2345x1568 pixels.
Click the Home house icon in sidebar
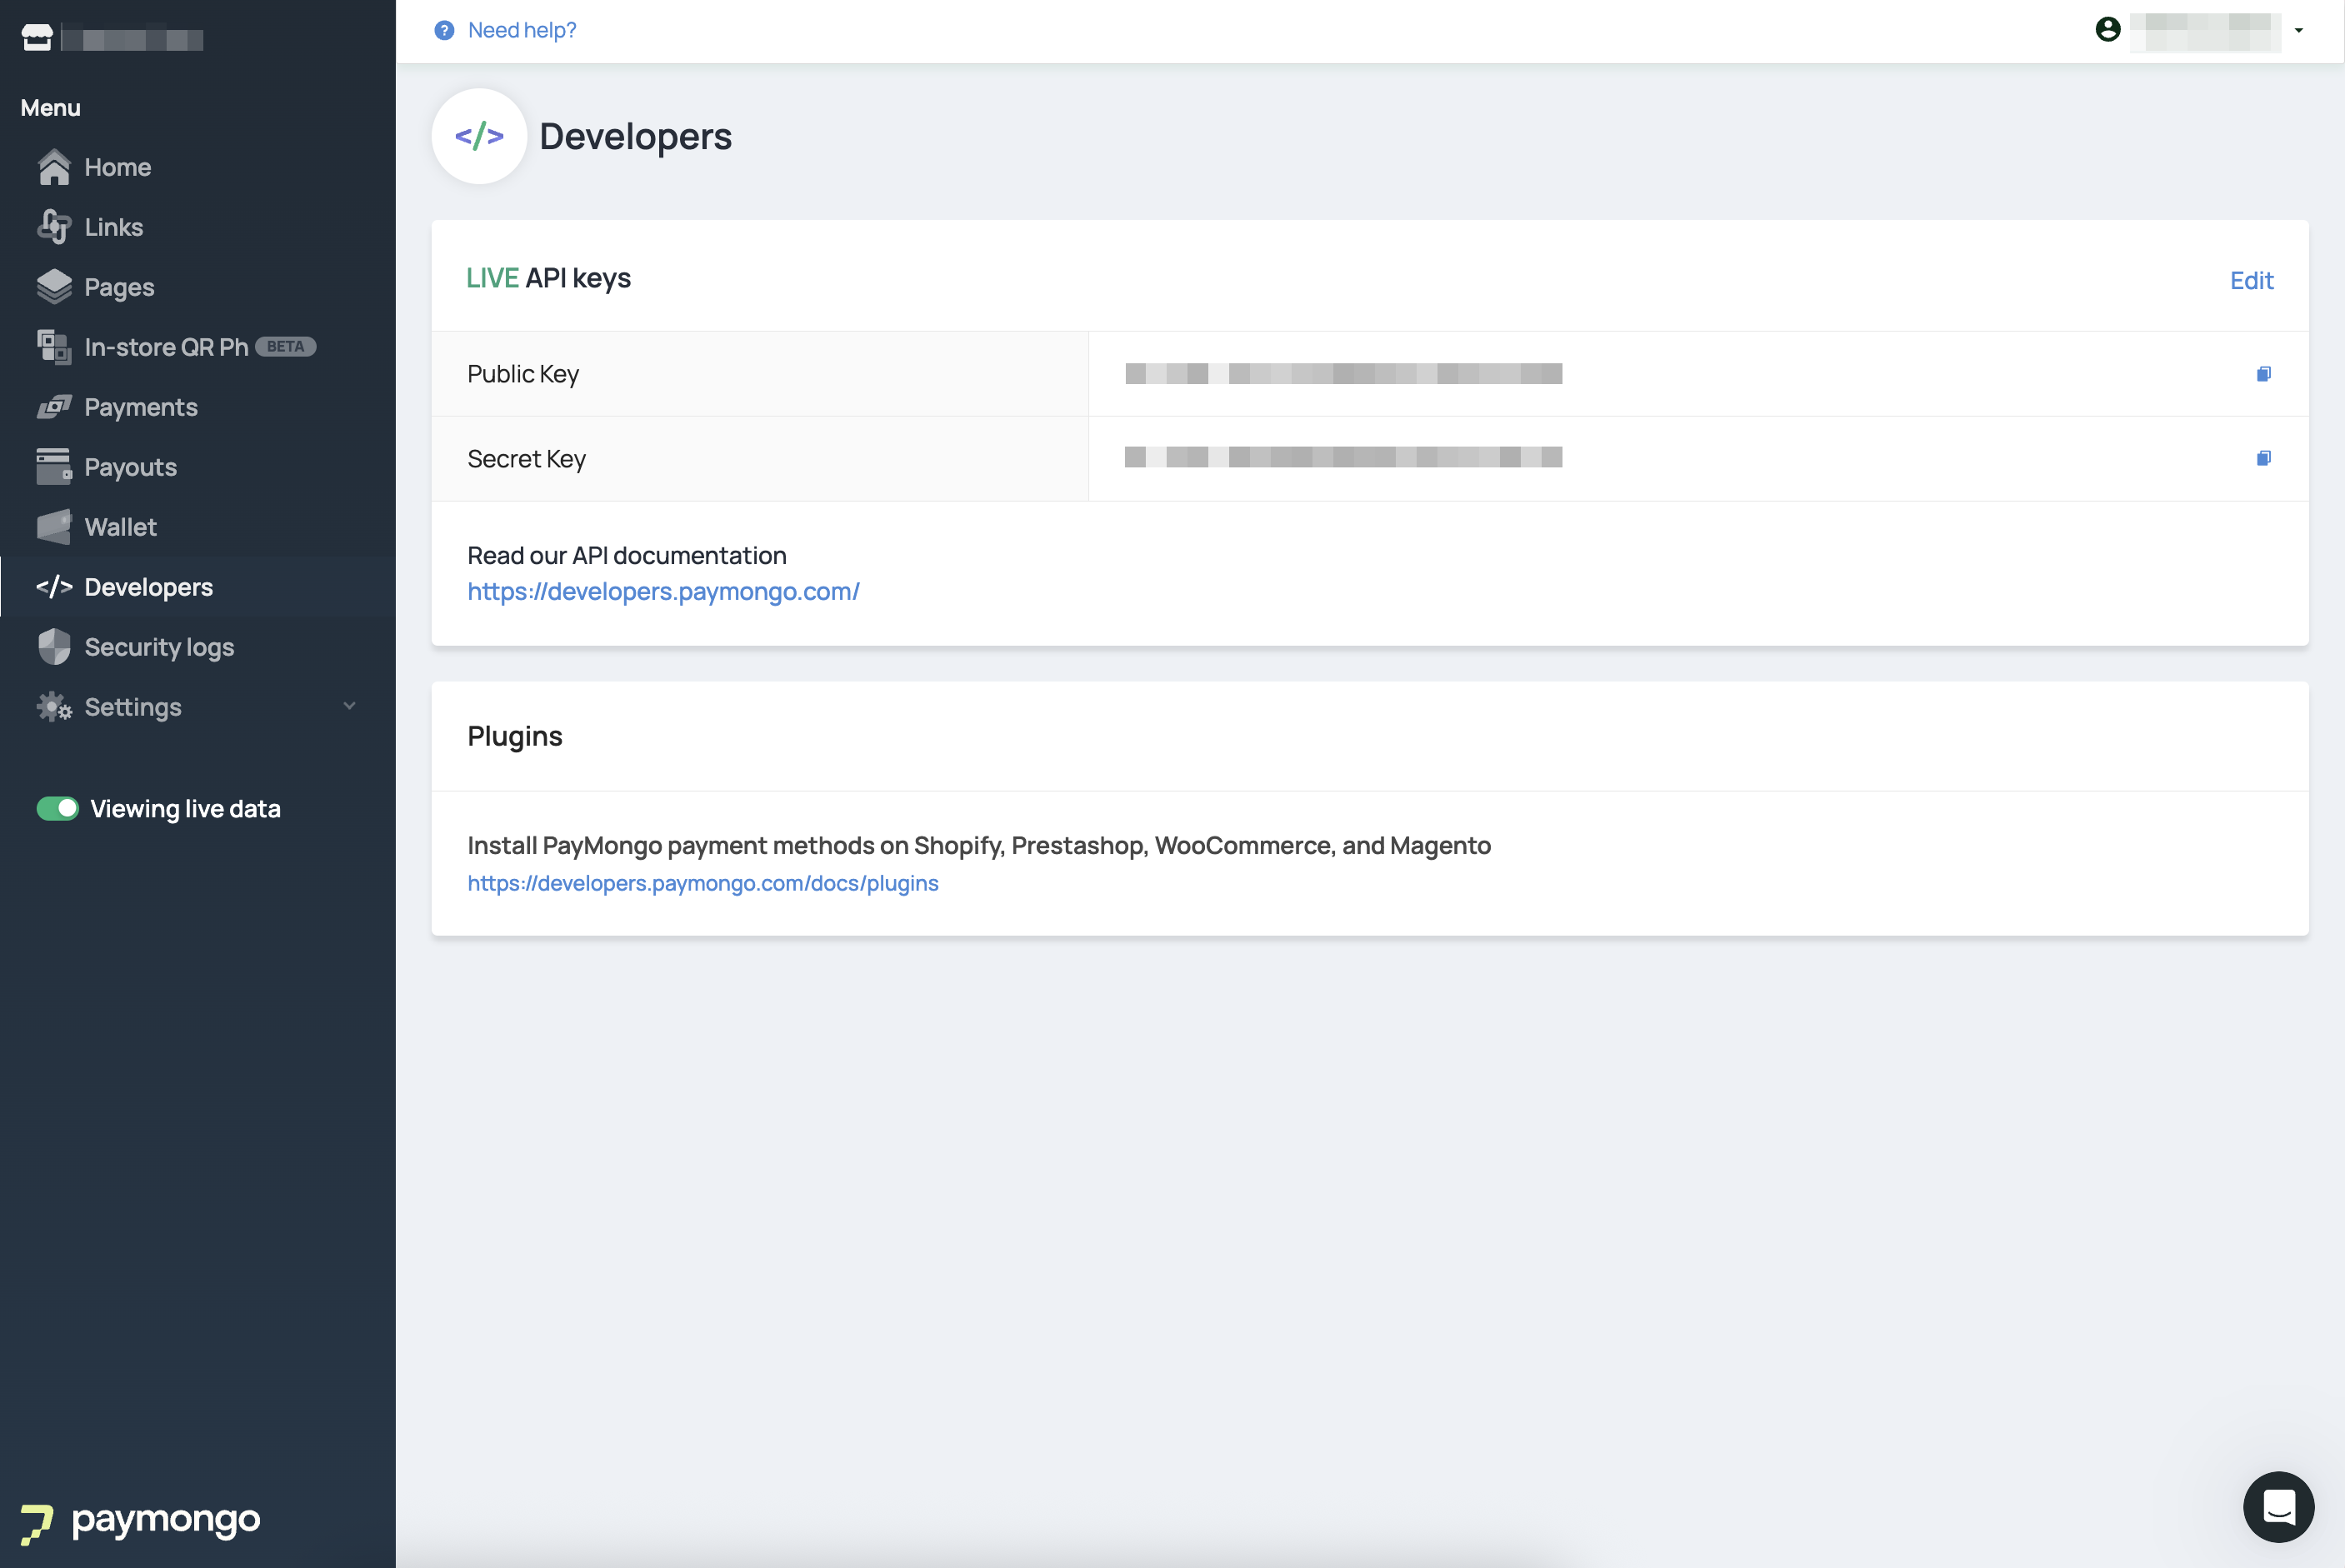(54, 167)
